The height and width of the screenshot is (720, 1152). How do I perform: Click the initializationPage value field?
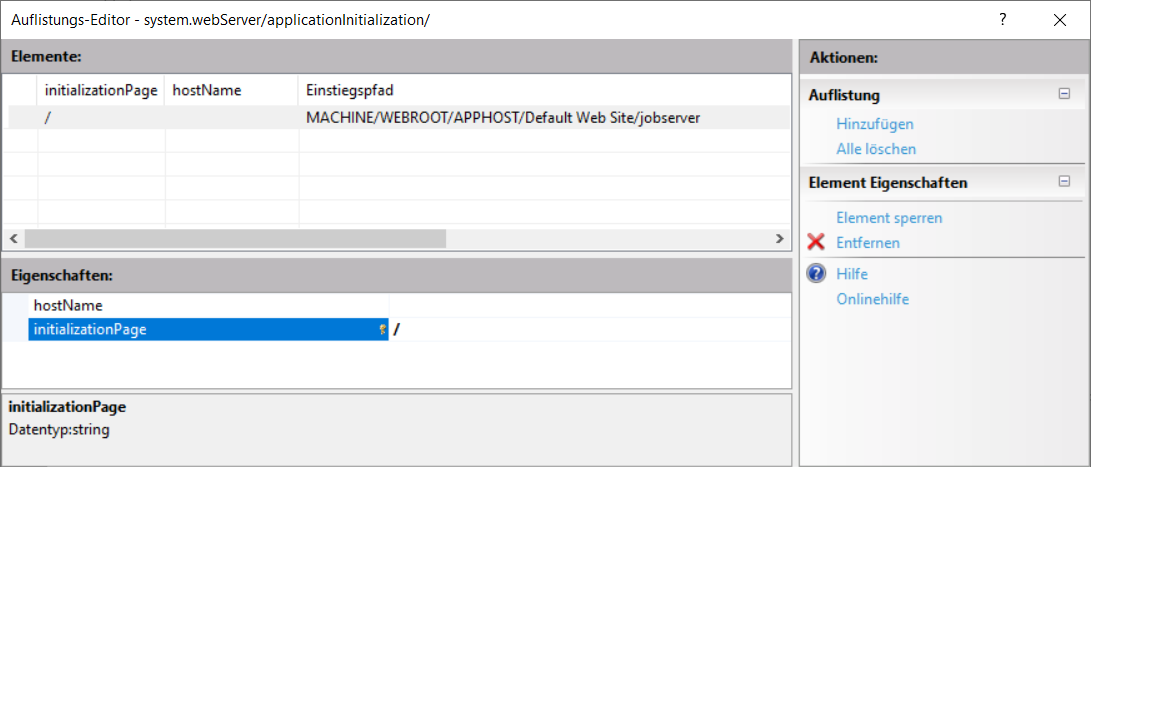[590, 330]
